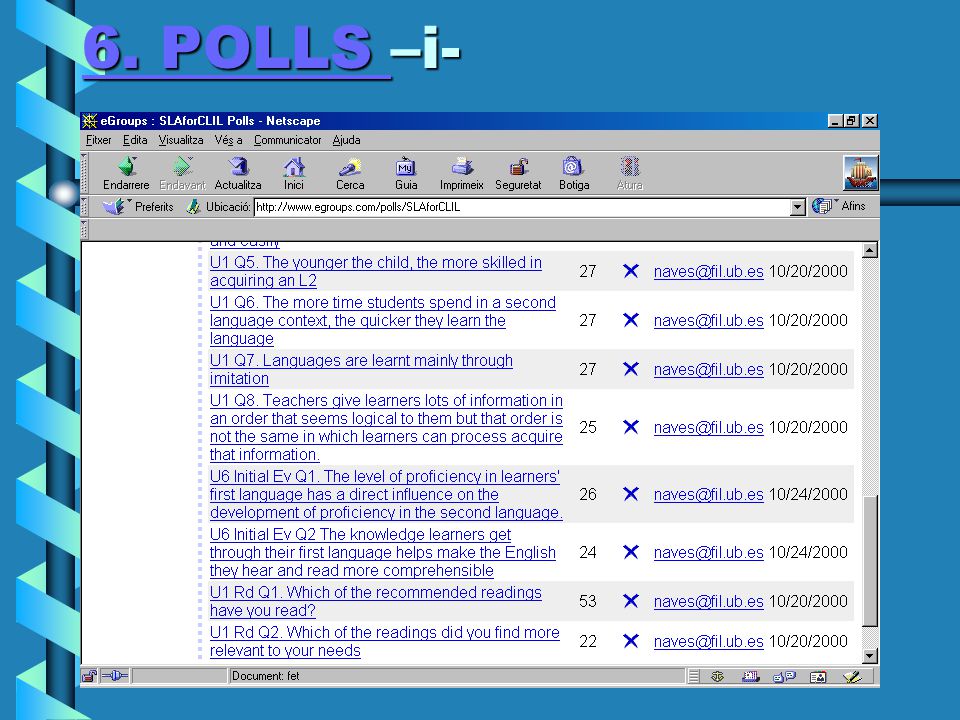The image size is (960, 720).
Task: Click naves@fil.ub.es email in U1 Q5 row
Action: point(708,271)
